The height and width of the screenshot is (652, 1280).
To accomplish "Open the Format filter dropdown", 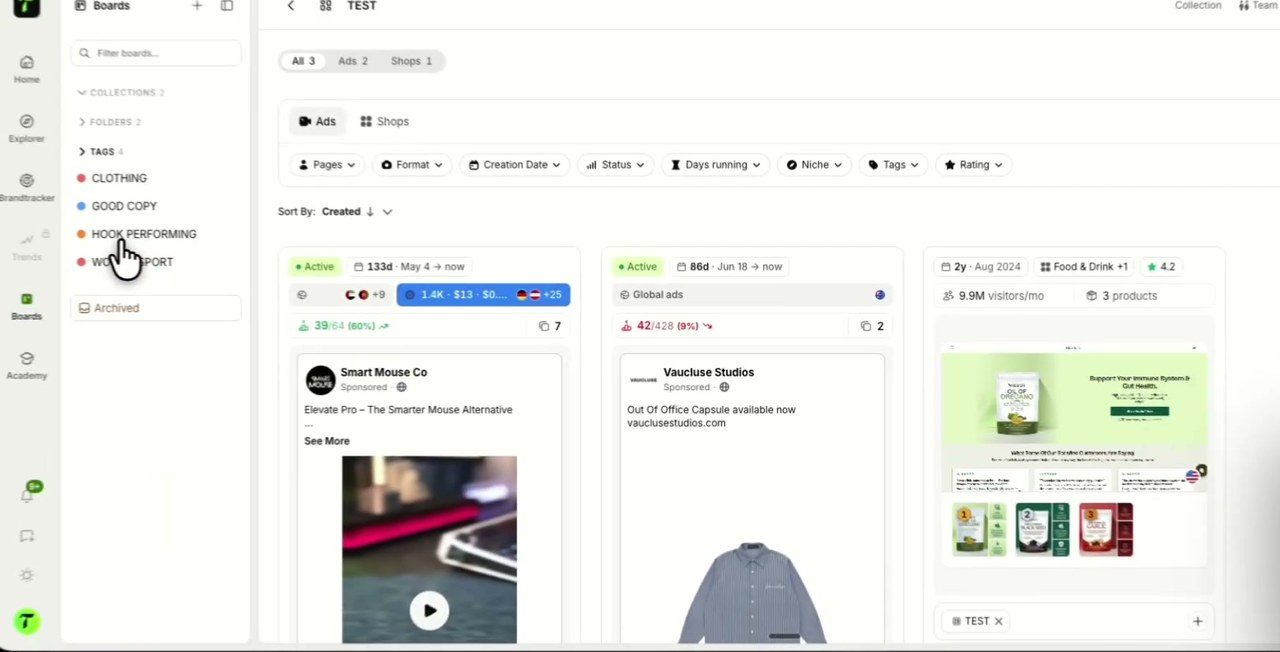I will 412,165.
